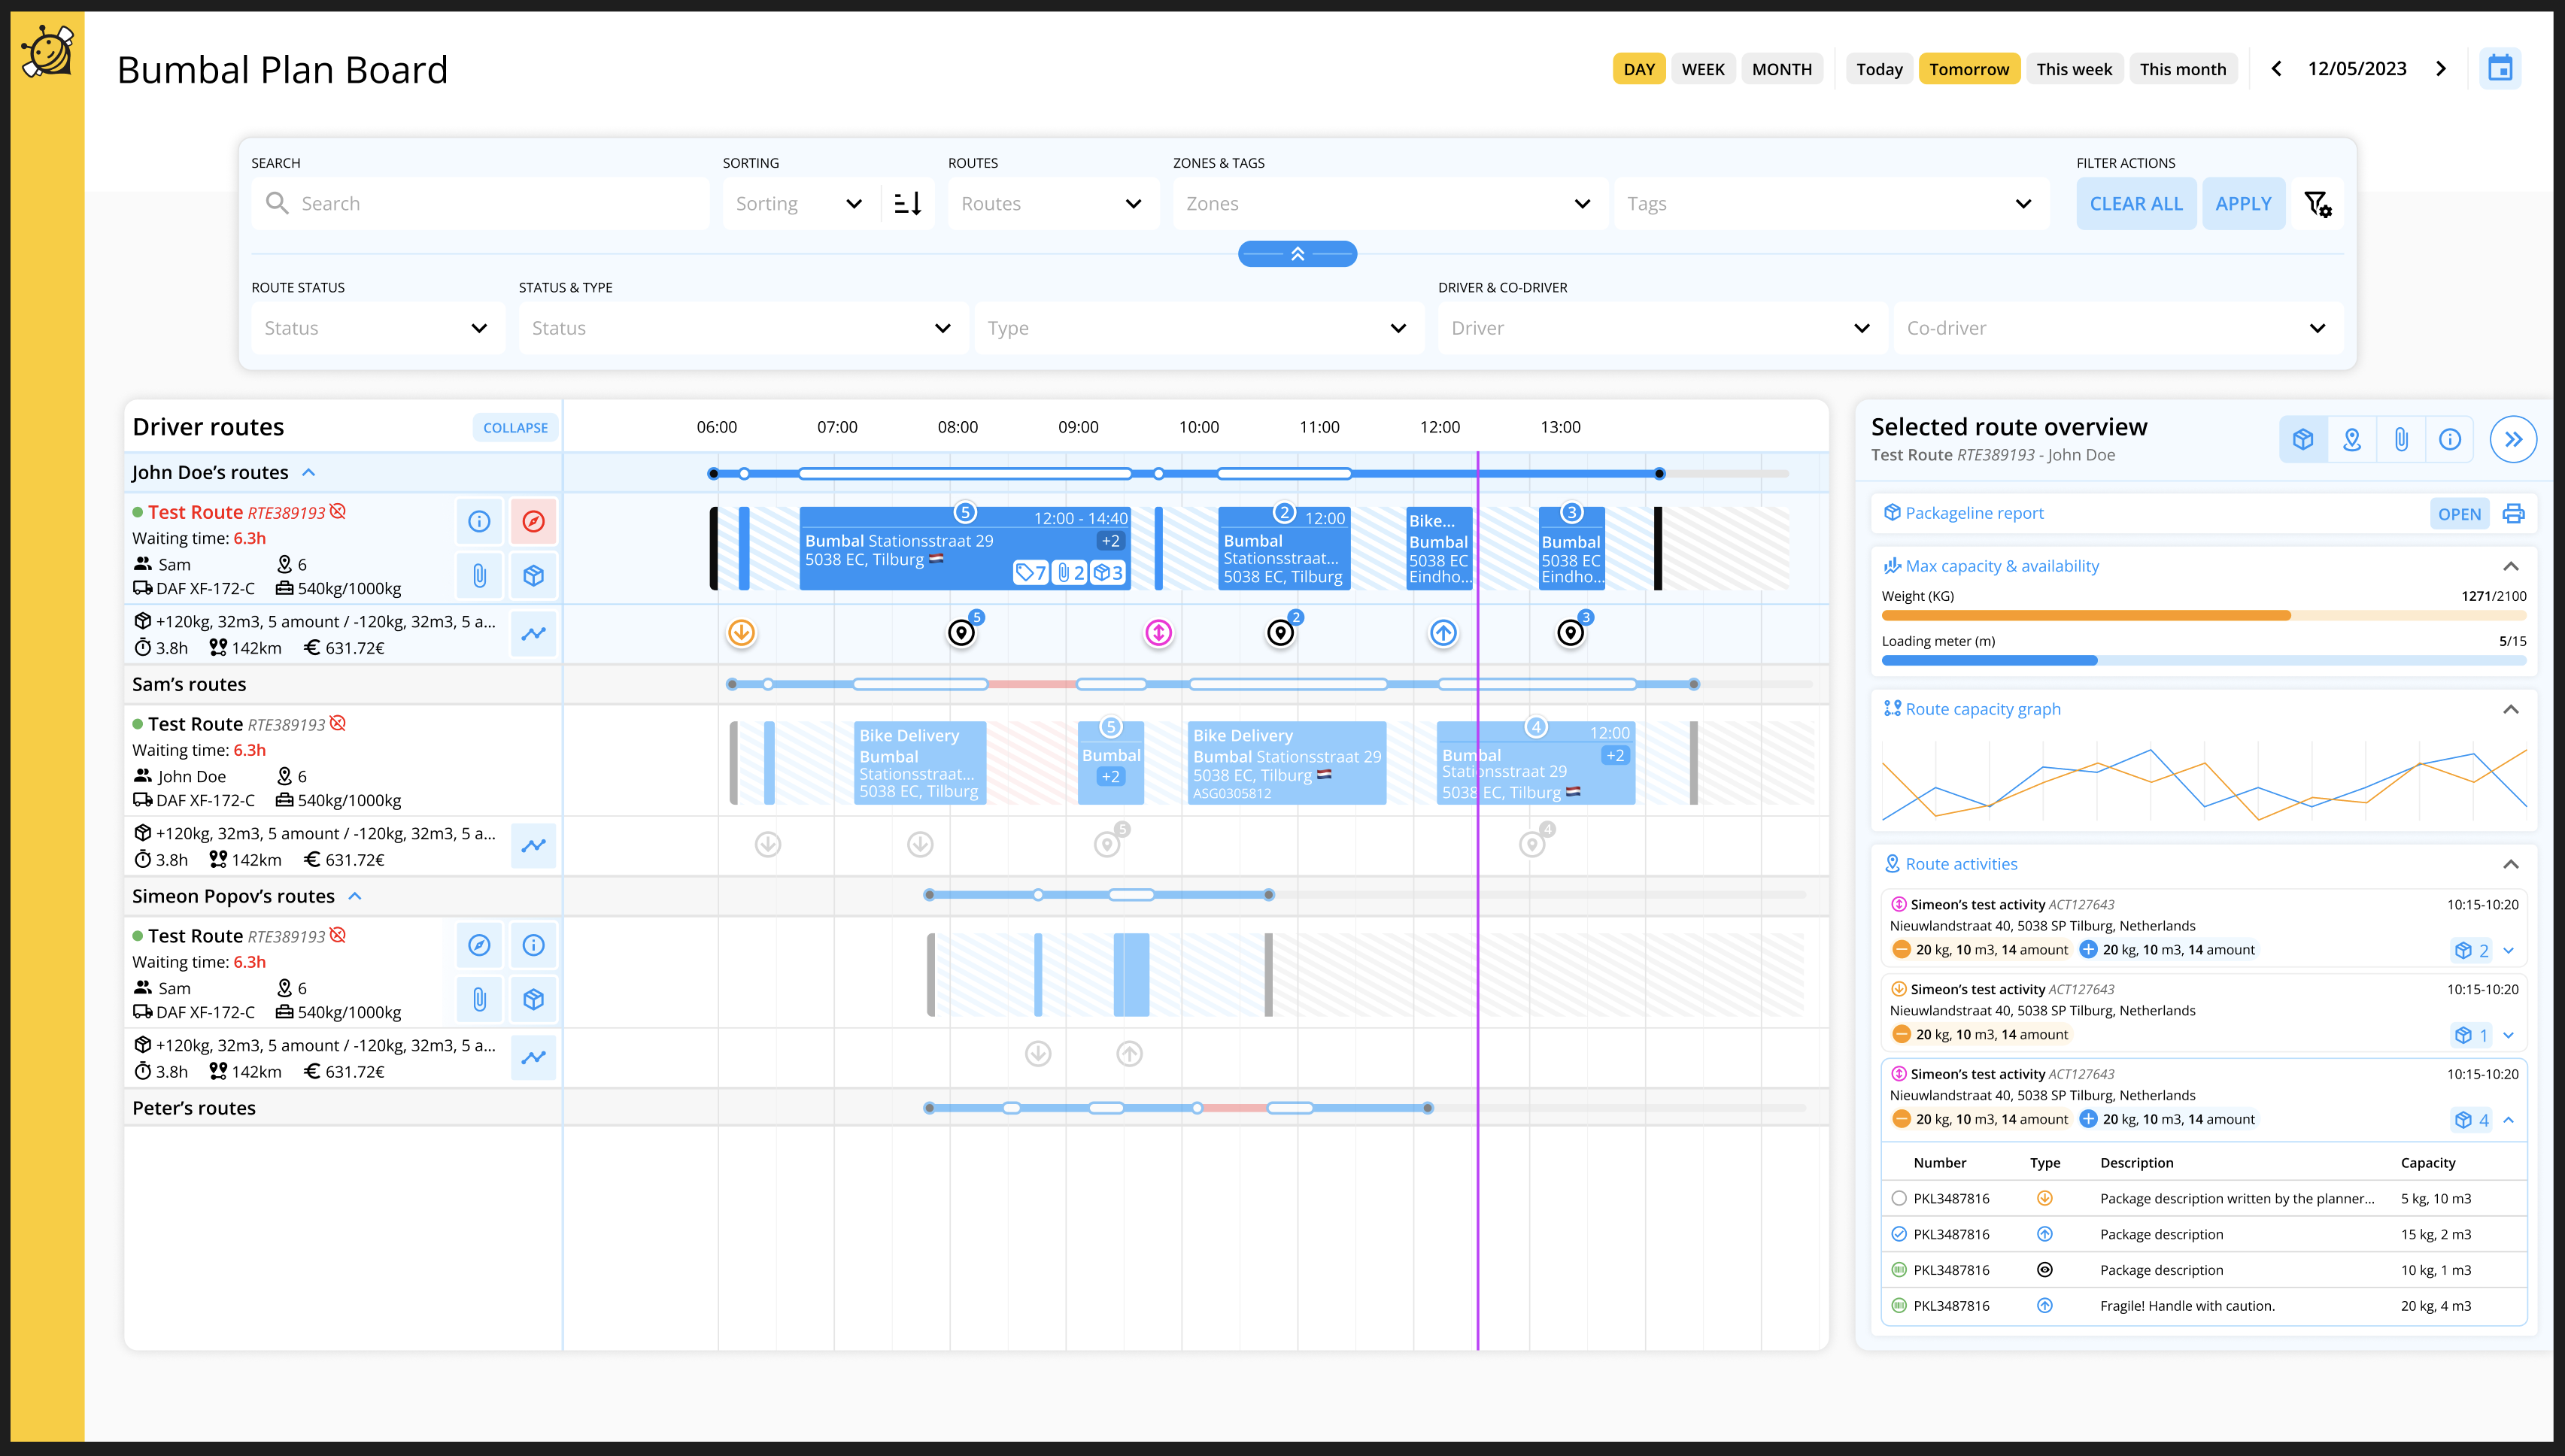Open the Tags dropdown
Screen dimensions: 2565x1456
point(1831,204)
